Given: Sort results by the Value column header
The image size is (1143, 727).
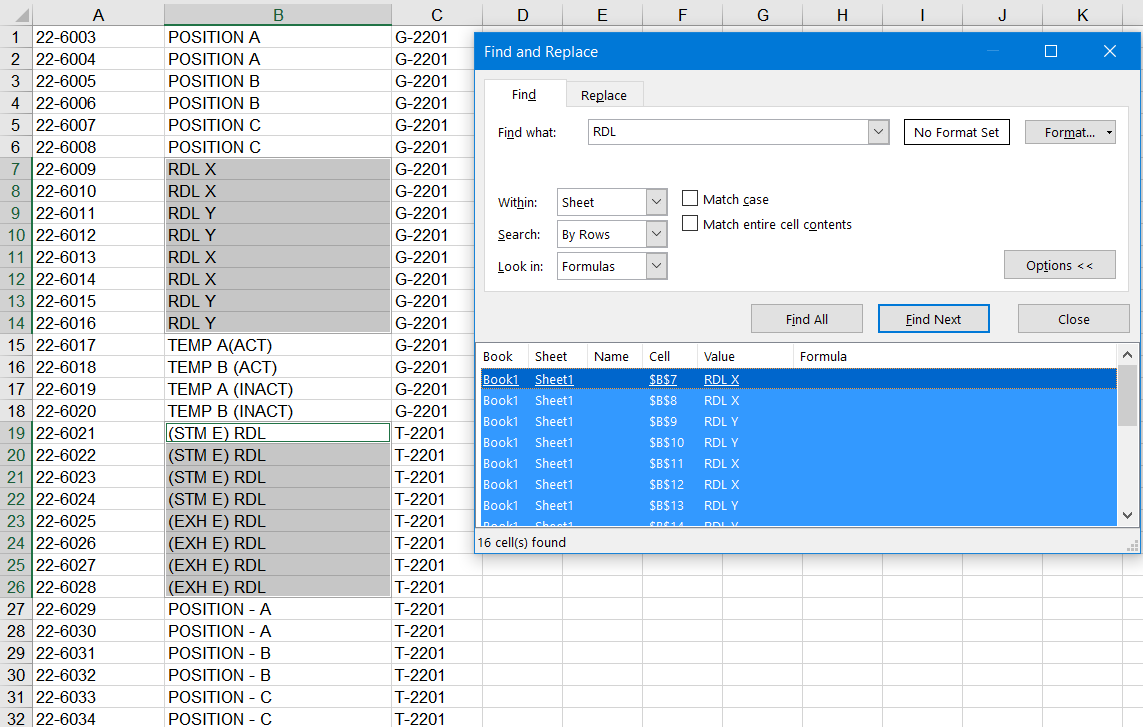Looking at the screenshot, I should tap(745, 357).
